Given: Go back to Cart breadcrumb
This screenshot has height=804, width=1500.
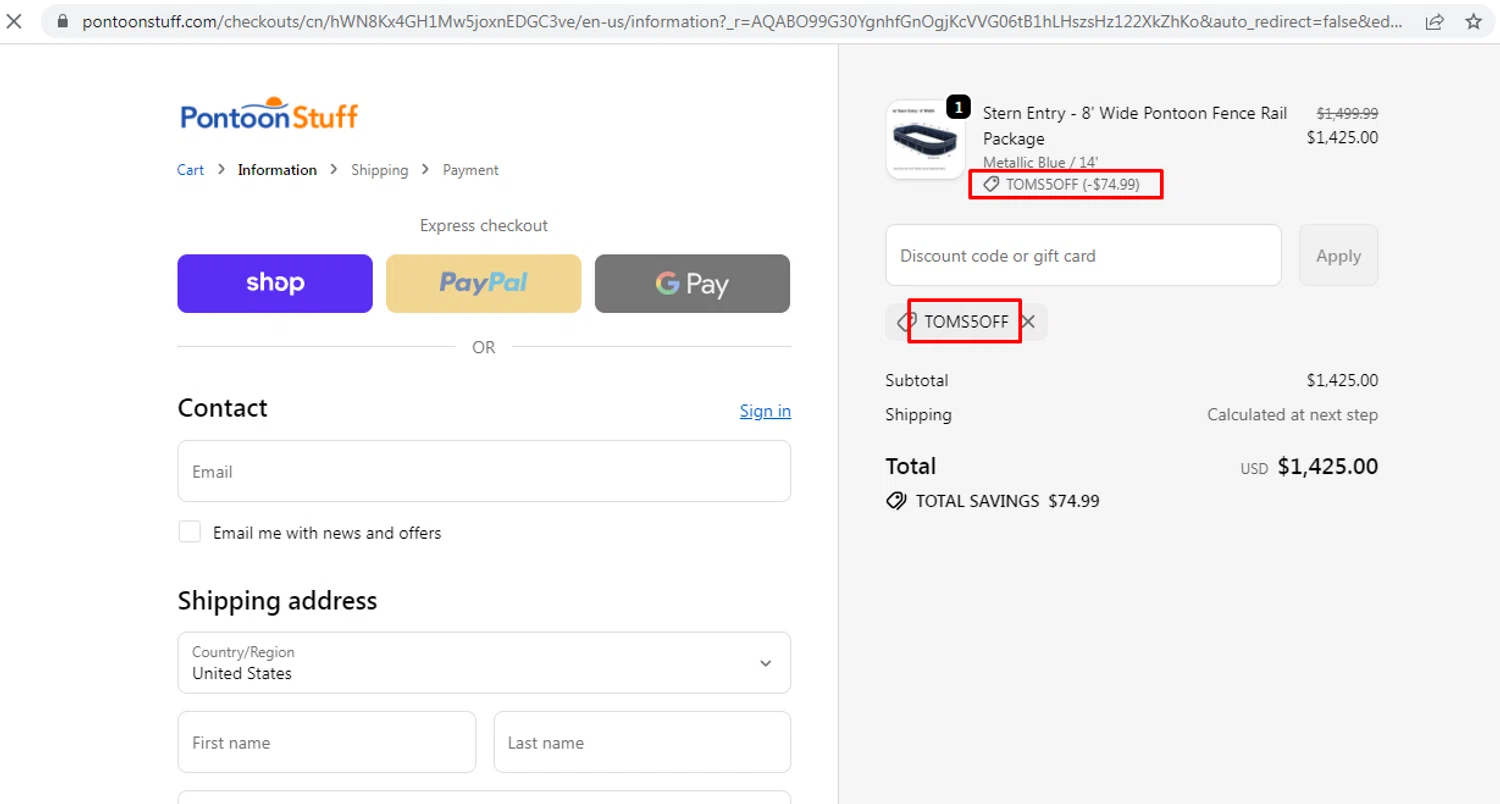Looking at the screenshot, I should pyautogui.click(x=190, y=170).
